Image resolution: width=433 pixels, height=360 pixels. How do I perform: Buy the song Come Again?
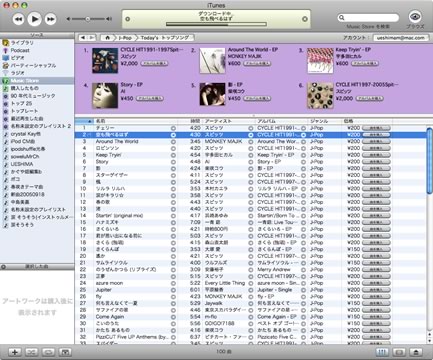[x=376, y=317]
